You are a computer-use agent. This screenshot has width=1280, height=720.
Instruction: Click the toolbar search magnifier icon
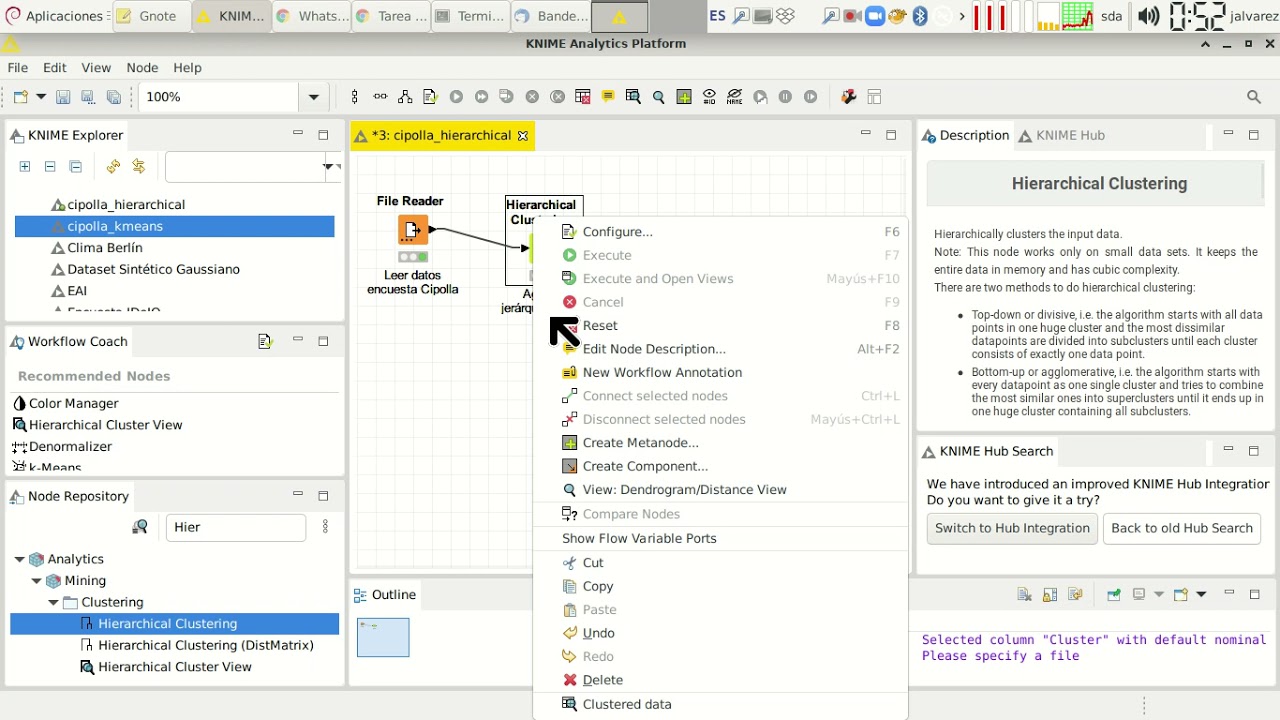click(x=1254, y=97)
